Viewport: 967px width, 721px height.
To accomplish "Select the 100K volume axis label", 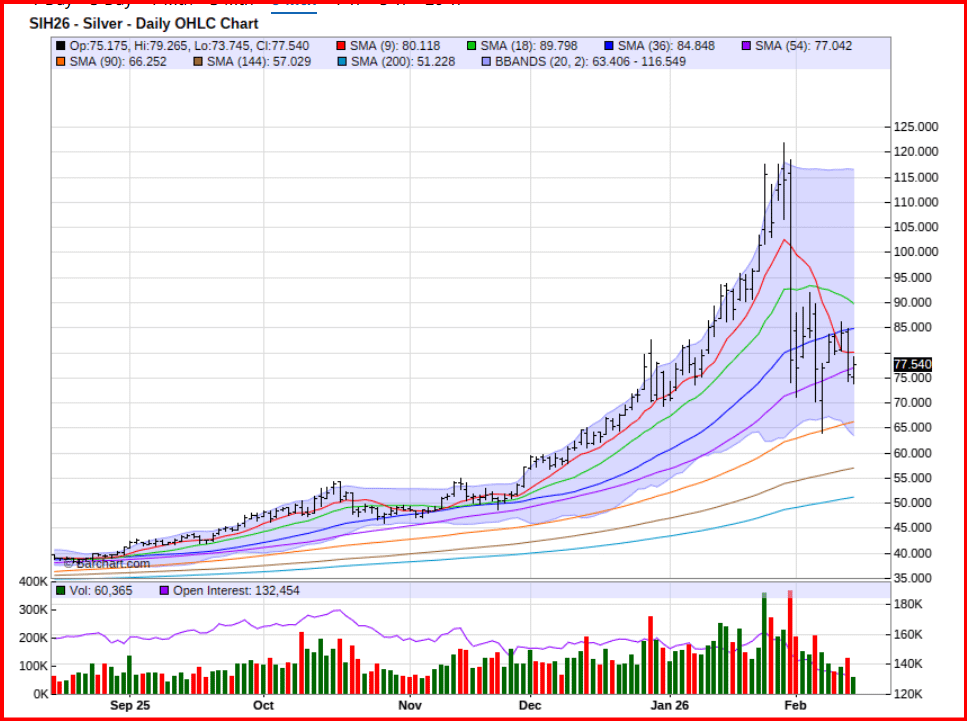I will (x=33, y=667).
